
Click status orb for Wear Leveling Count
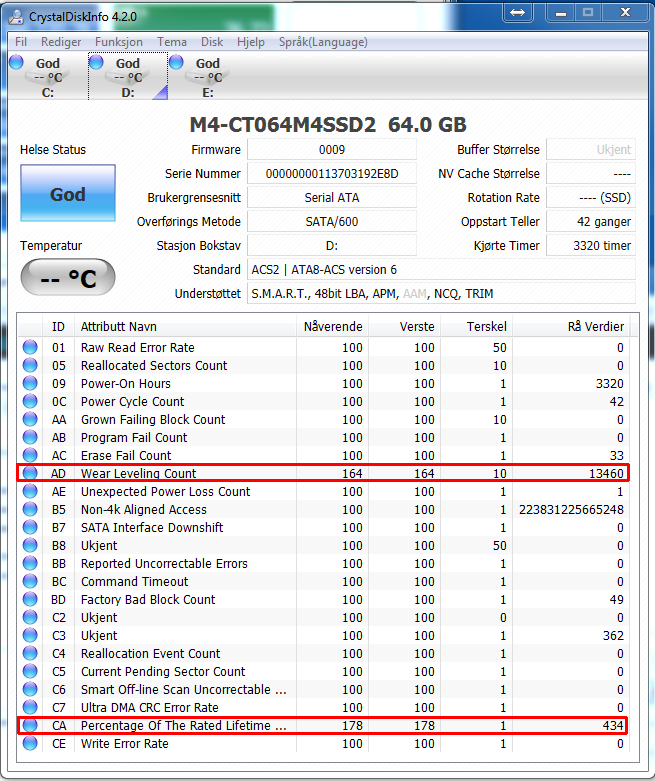click(x=30, y=473)
